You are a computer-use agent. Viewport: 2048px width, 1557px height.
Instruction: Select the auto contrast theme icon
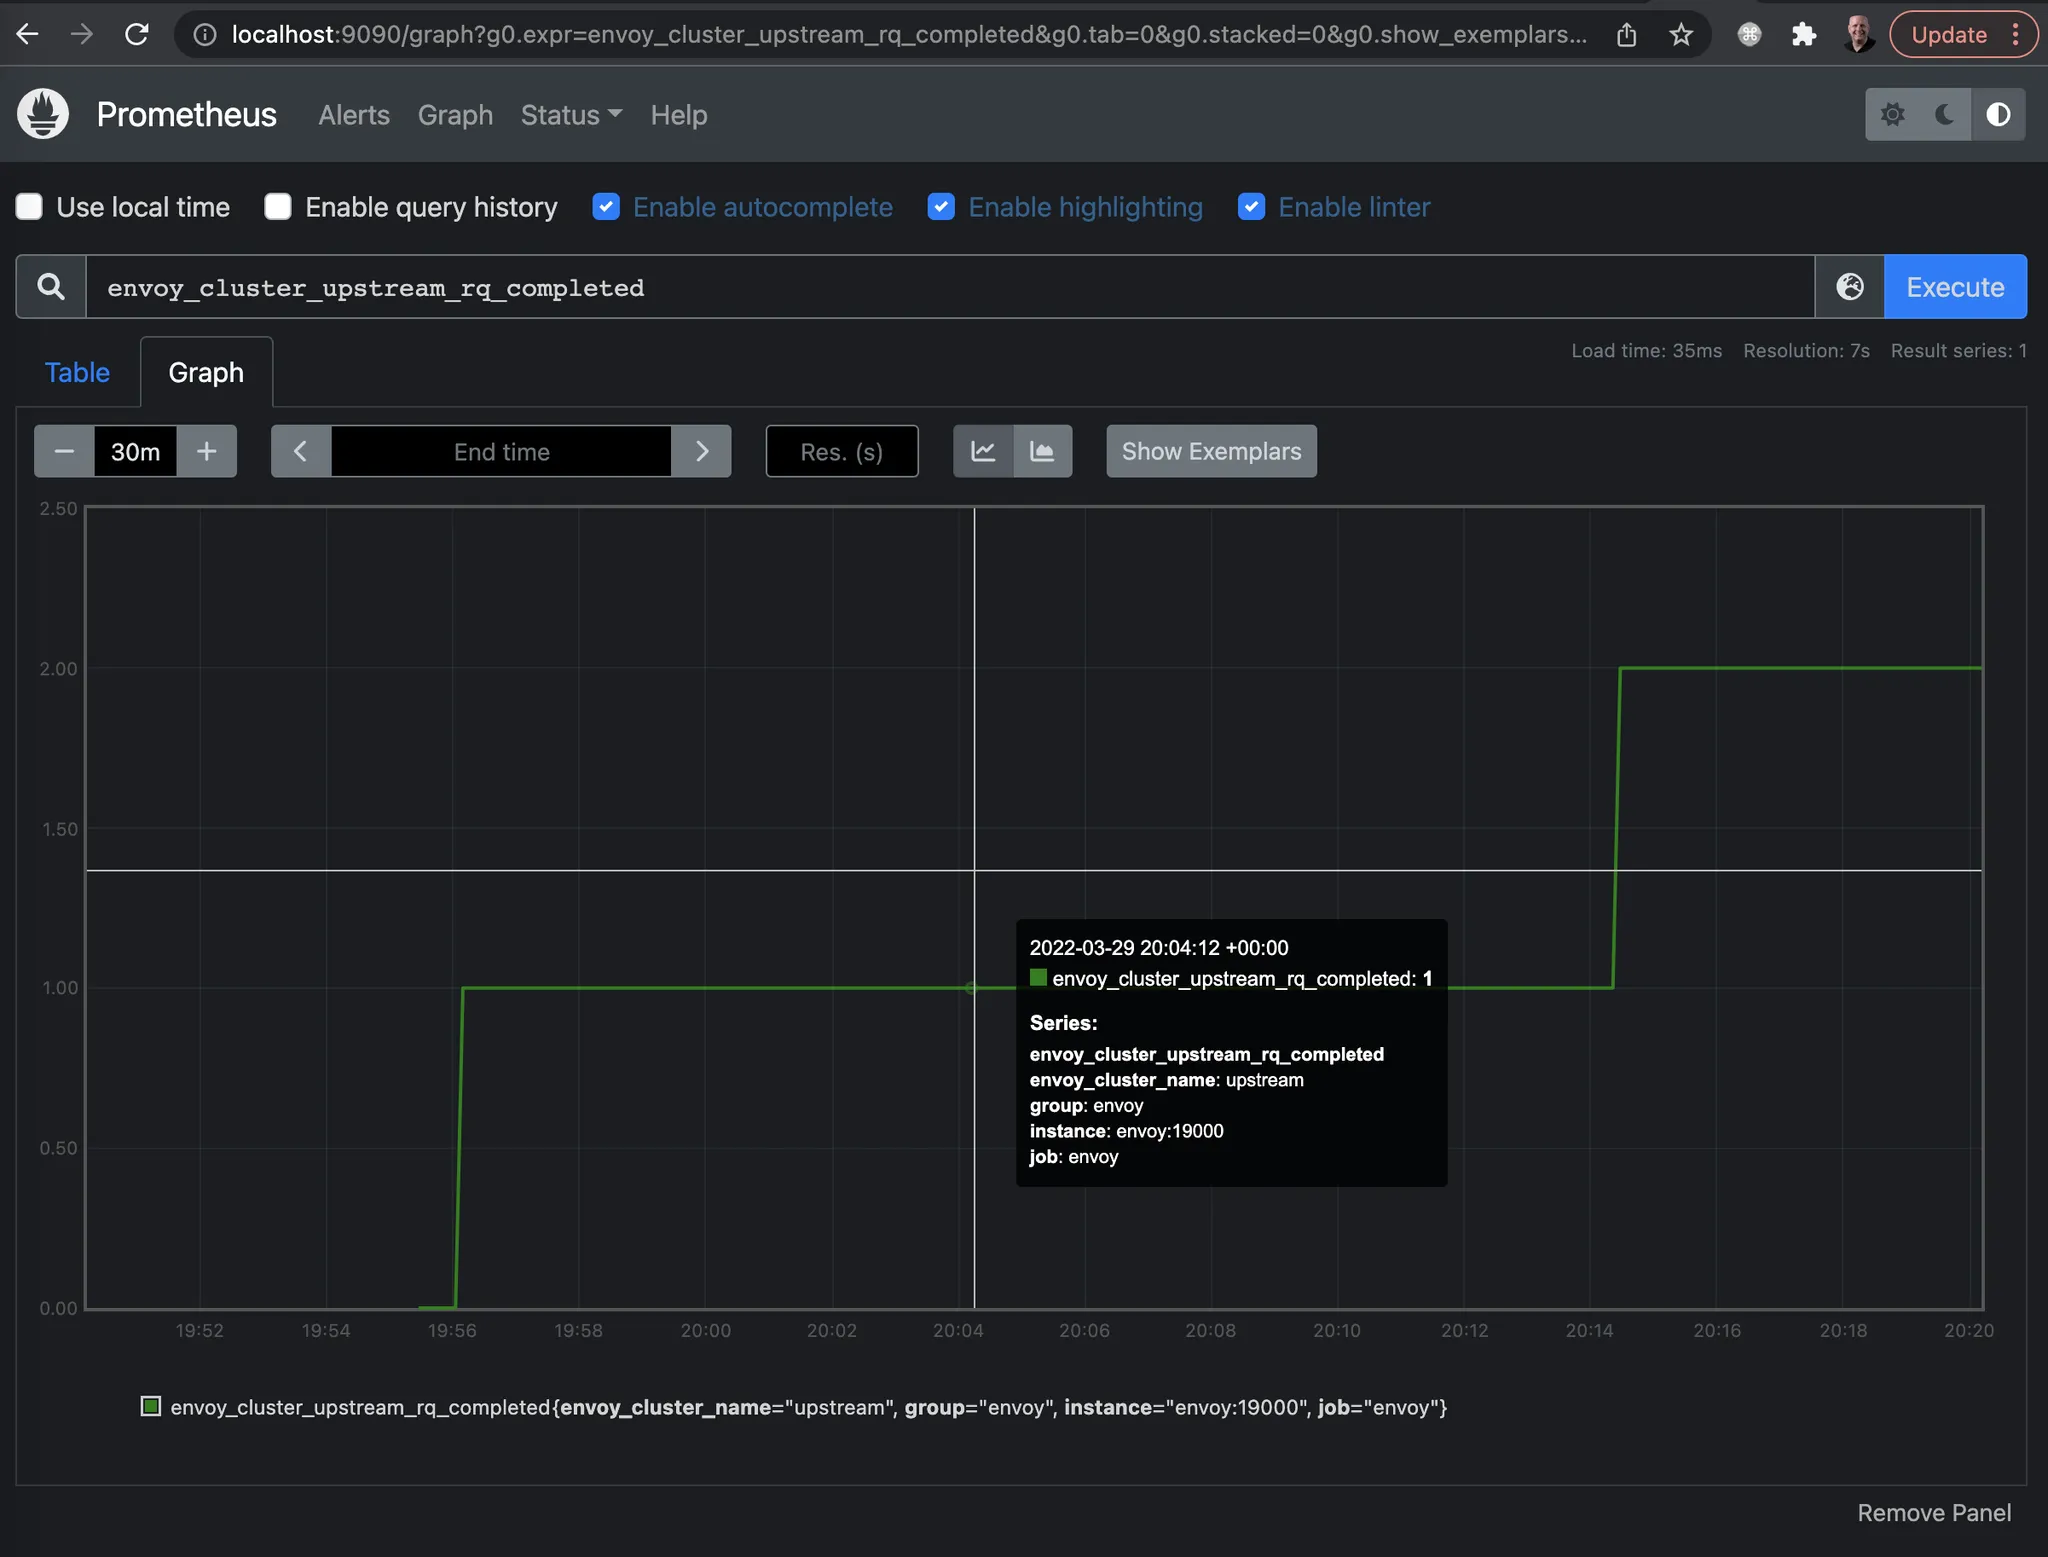click(x=1998, y=115)
